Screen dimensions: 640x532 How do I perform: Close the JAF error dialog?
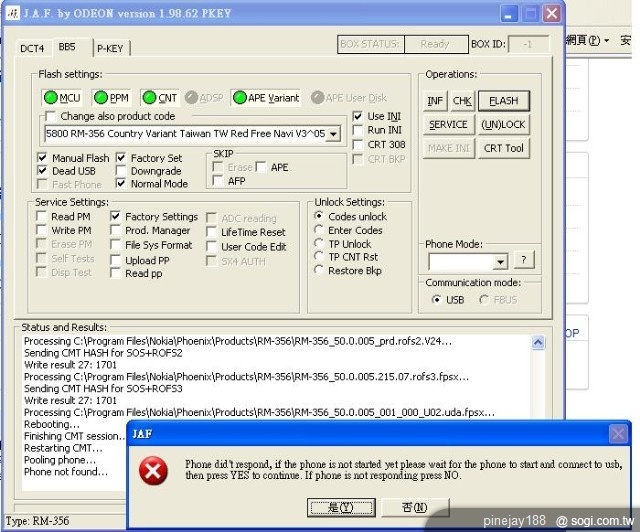pos(618,434)
